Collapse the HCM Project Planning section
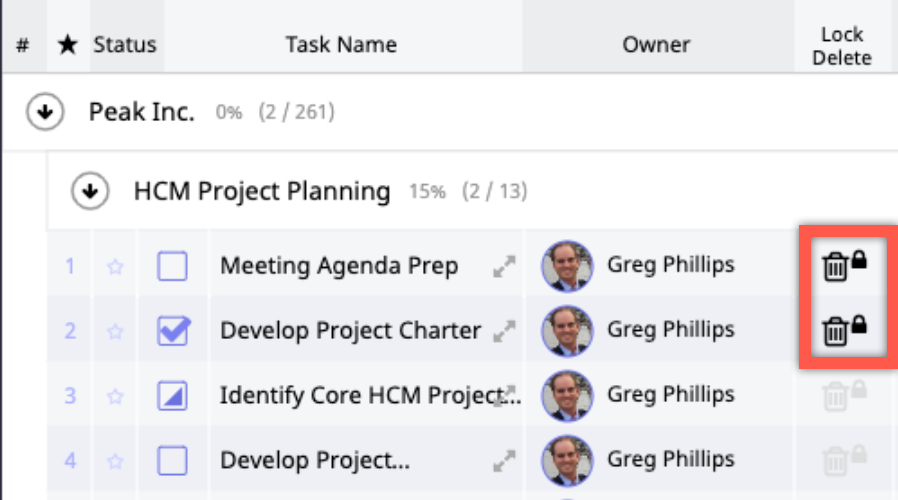The image size is (898, 500). point(91,191)
